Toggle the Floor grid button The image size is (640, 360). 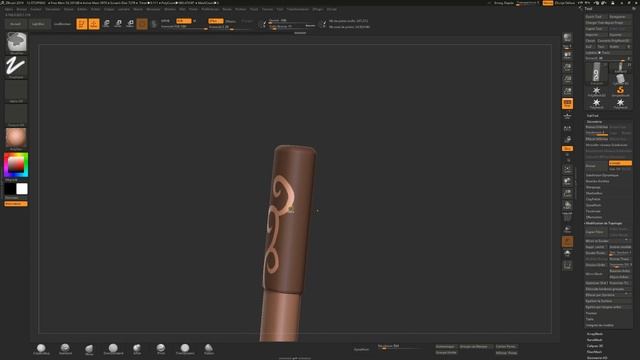pyautogui.click(x=567, y=116)
